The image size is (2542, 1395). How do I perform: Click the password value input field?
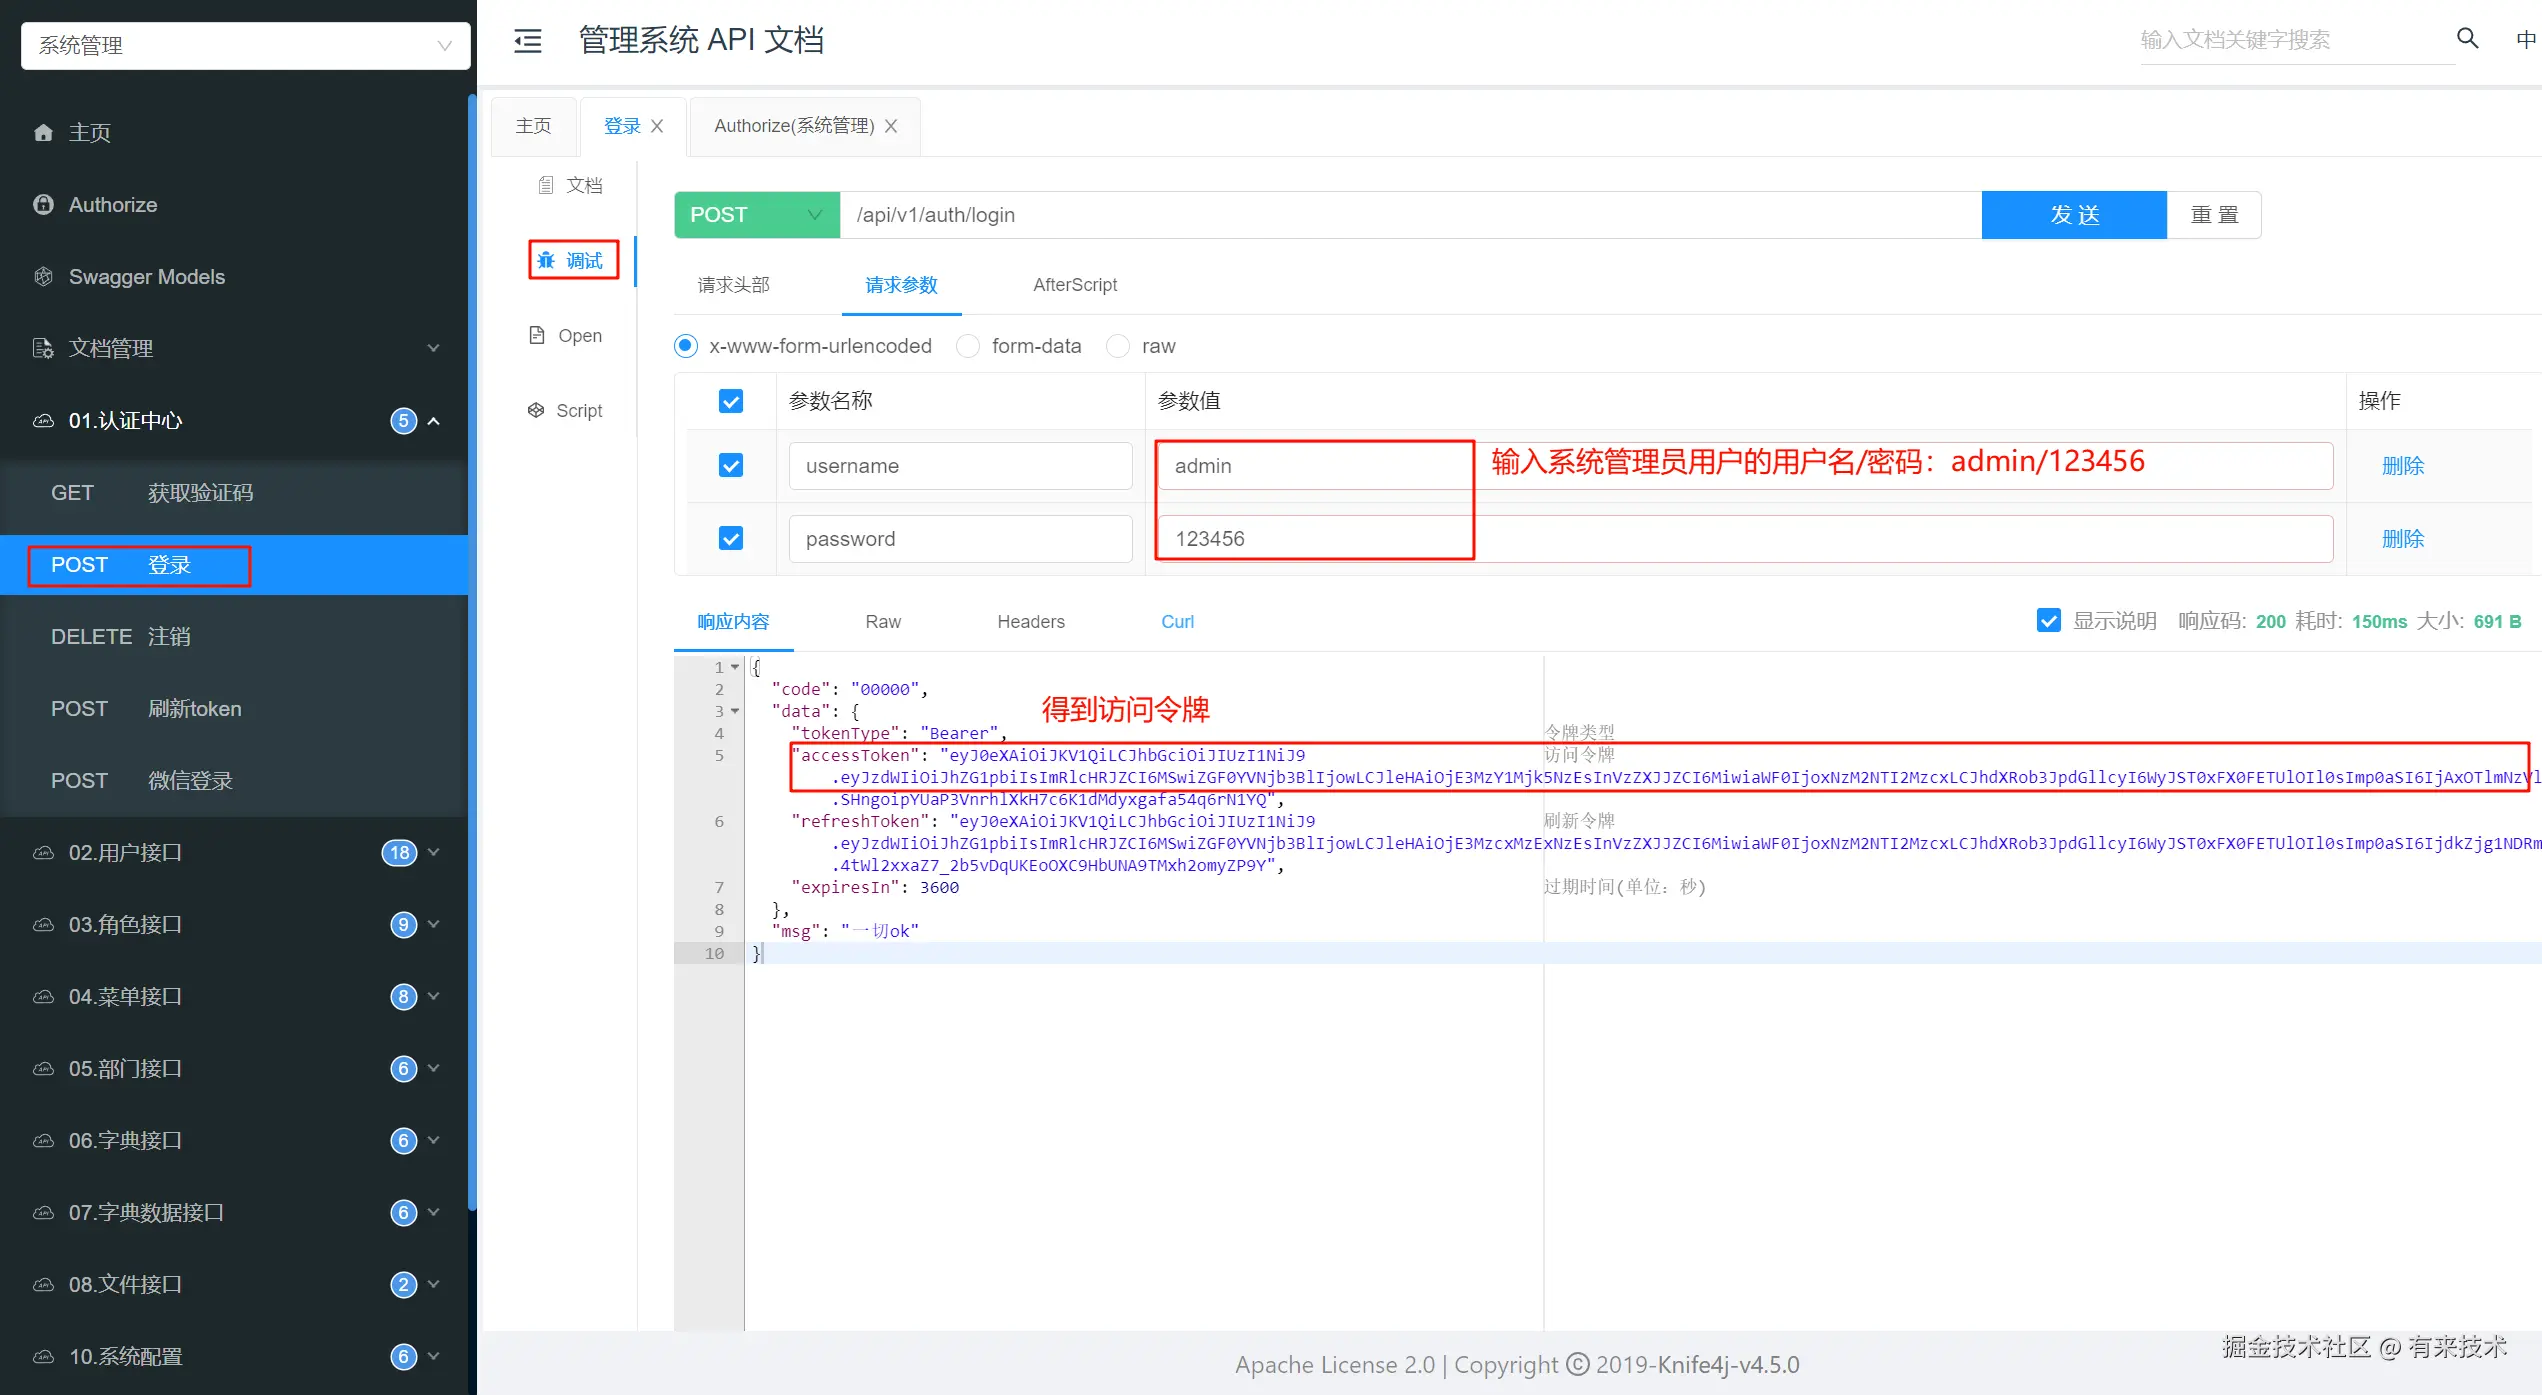pos(1744,539)
